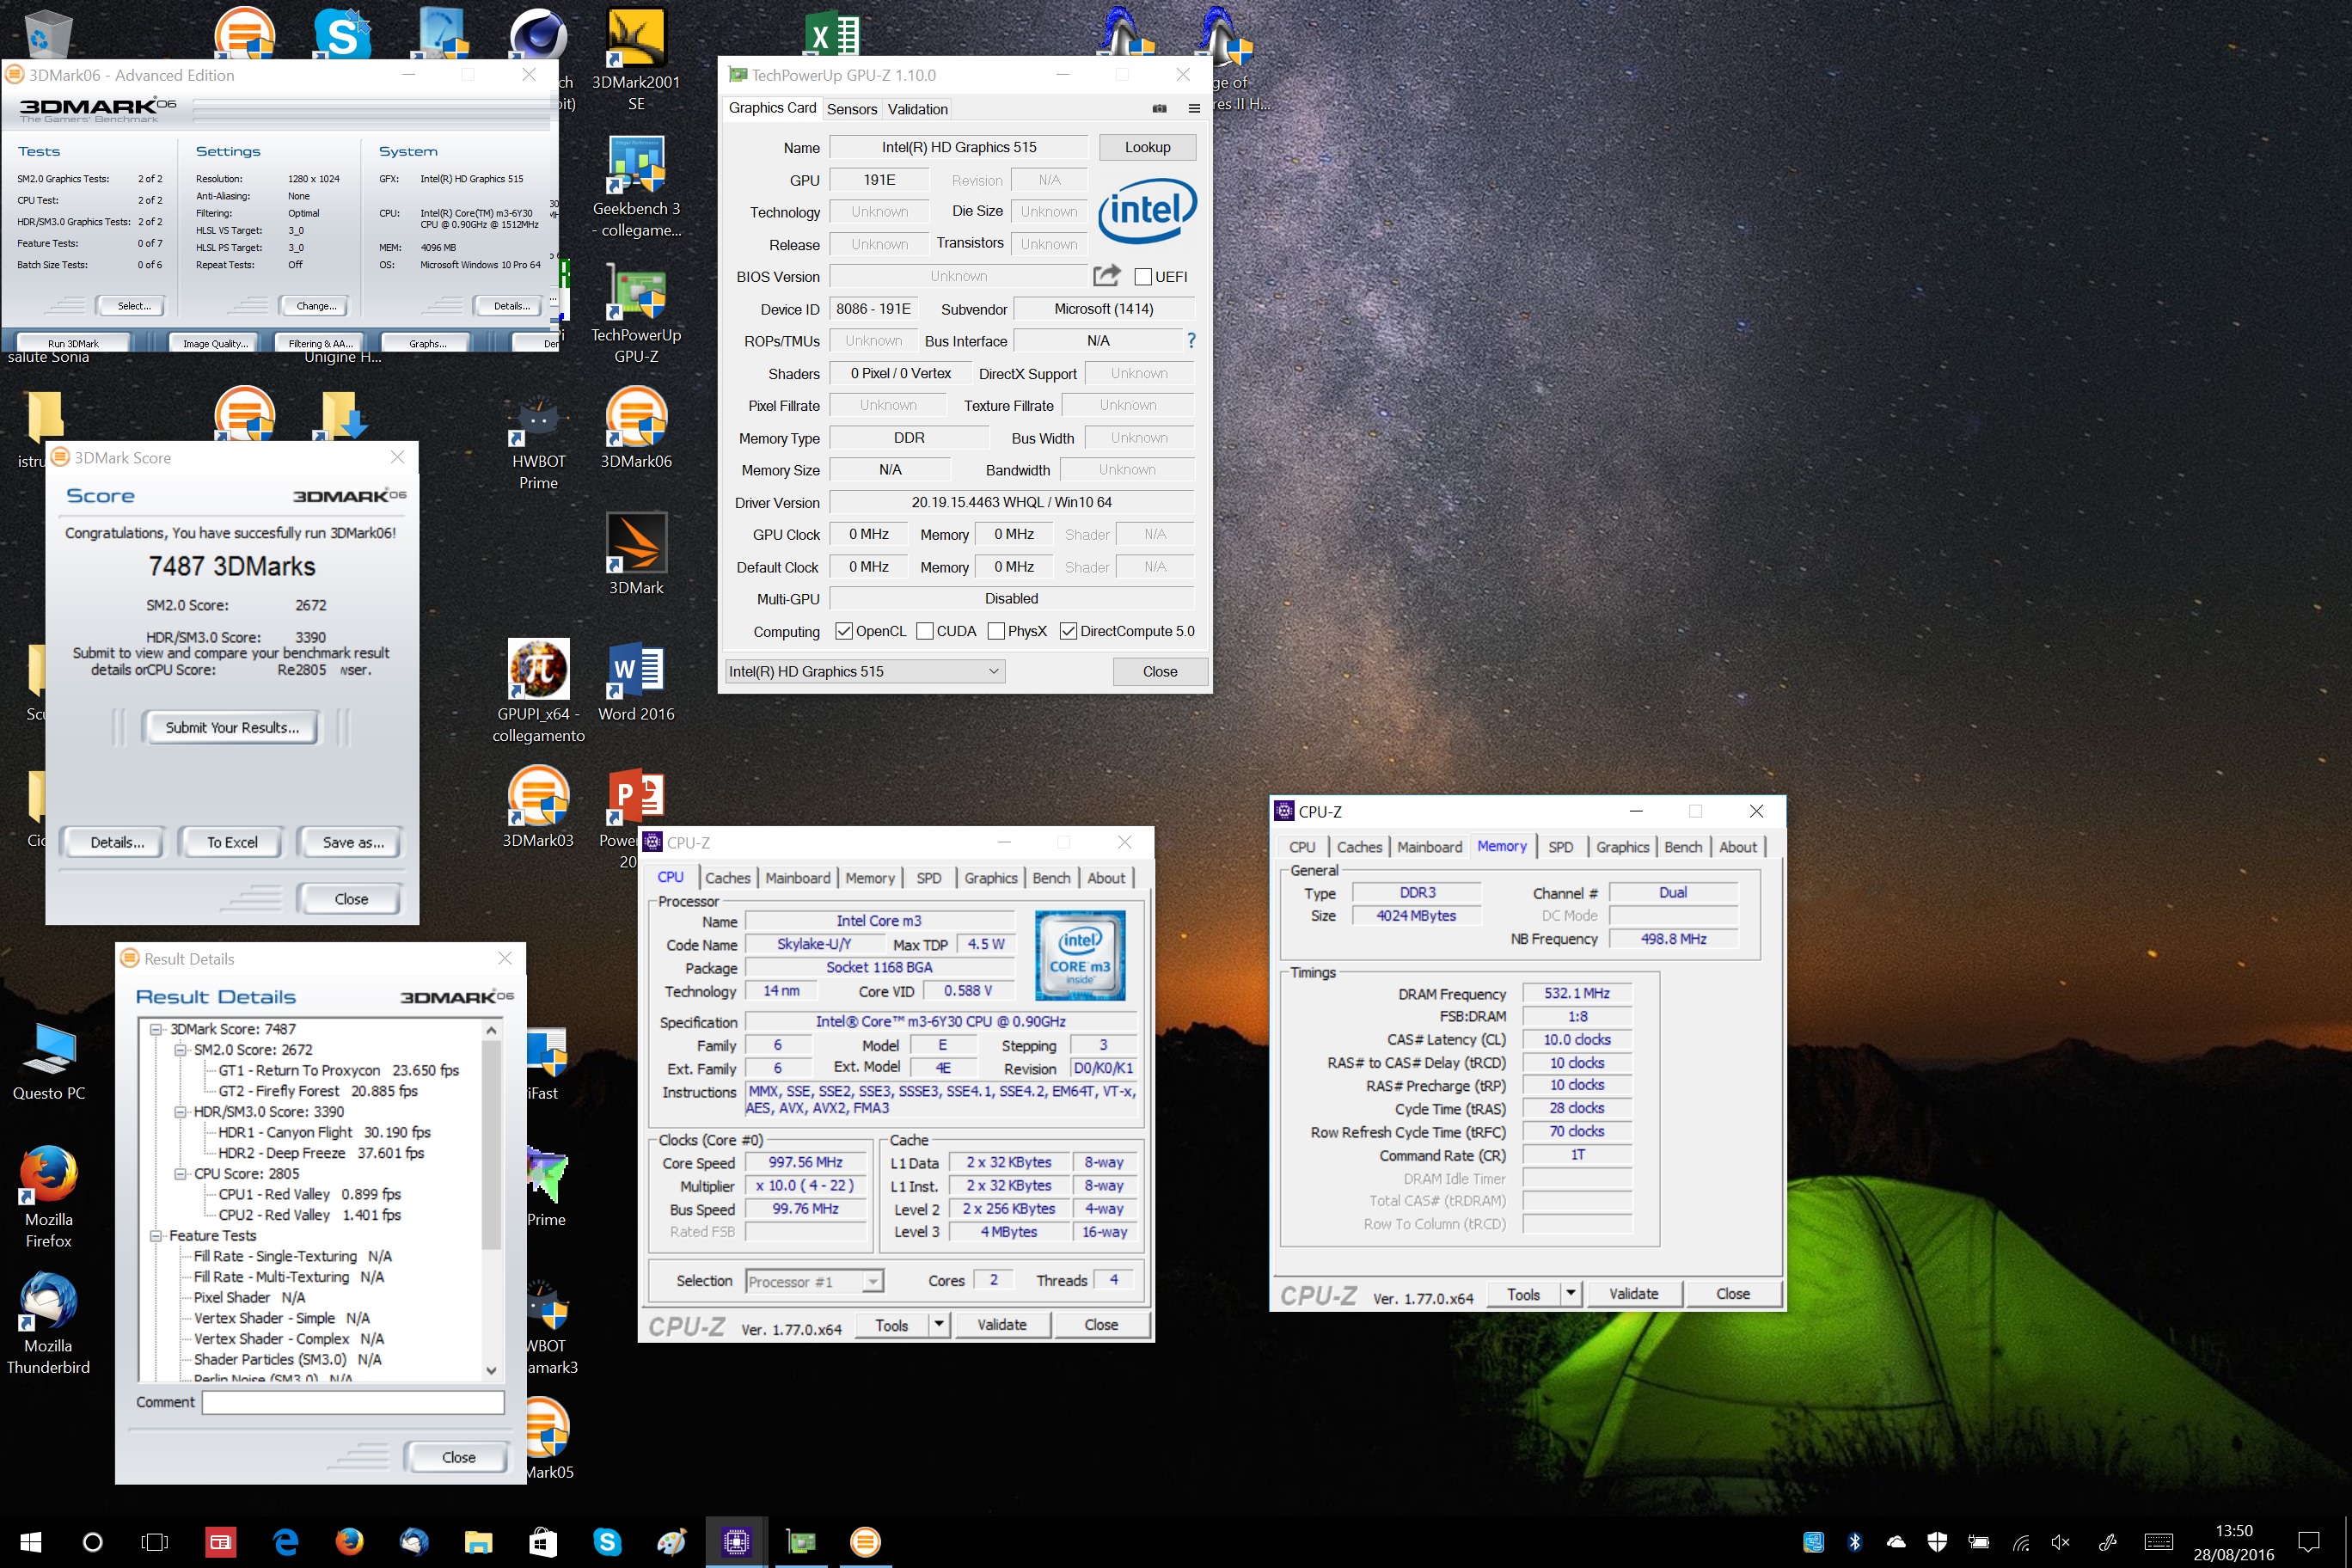This screenshot has width=2352, height=1568.
Task: Click the Run 3DMark button
Action: (x=73, y=343)
